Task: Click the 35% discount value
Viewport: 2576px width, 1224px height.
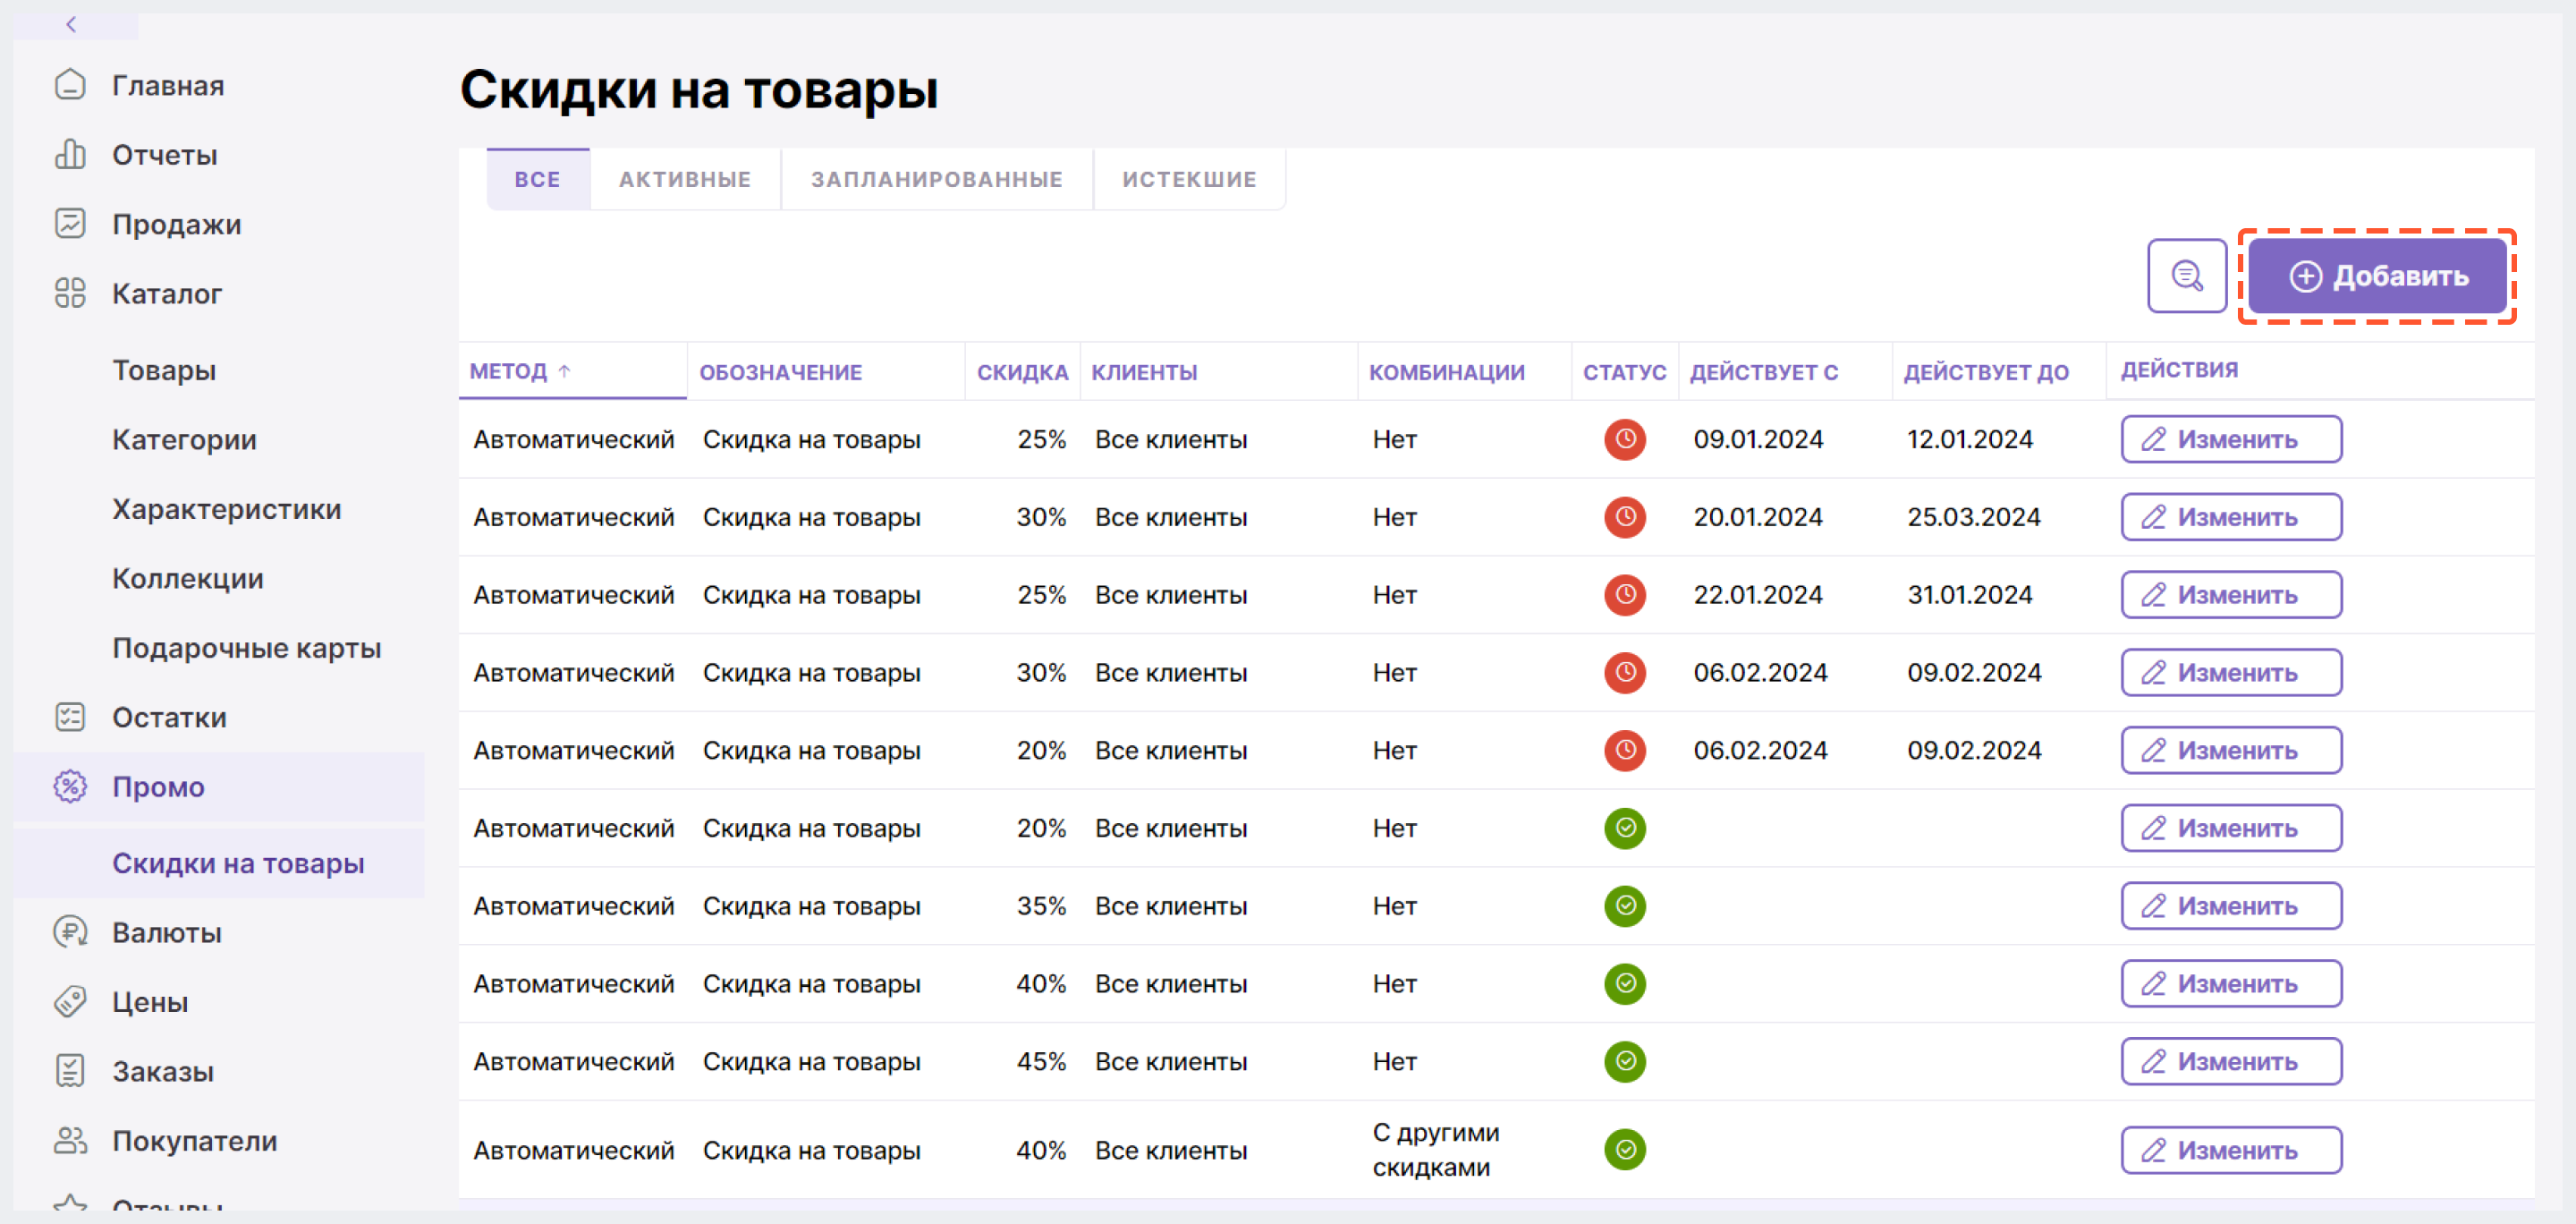Action: point(1041,906)
